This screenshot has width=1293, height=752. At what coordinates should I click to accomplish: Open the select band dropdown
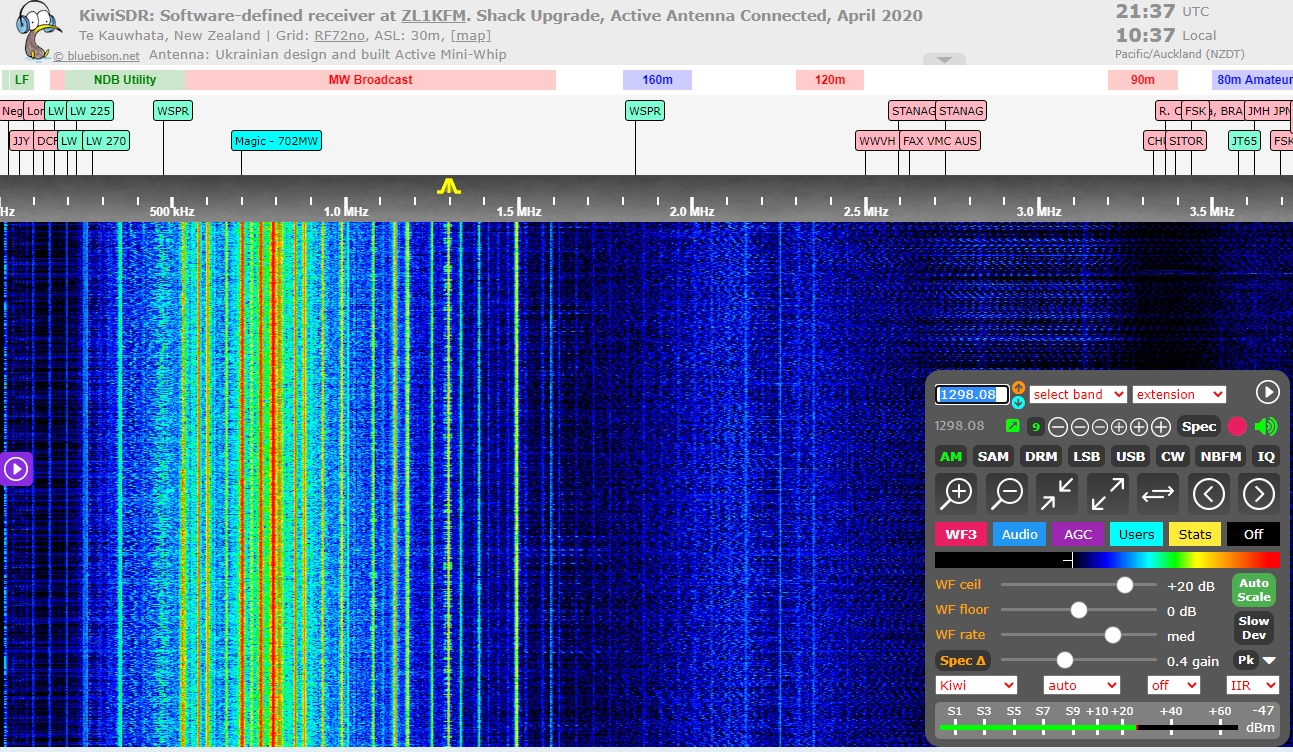pos(1078,395)
